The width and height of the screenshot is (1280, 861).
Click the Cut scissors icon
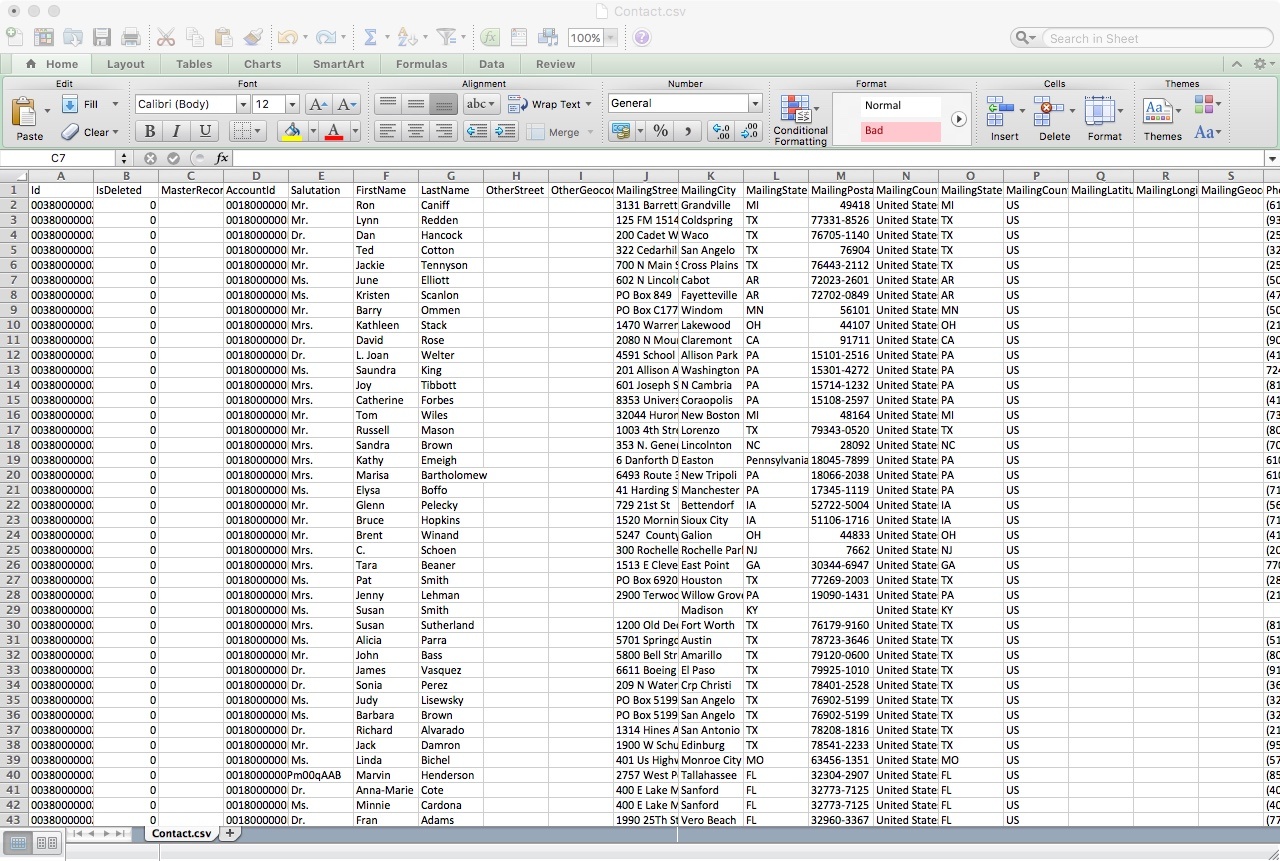166,38
